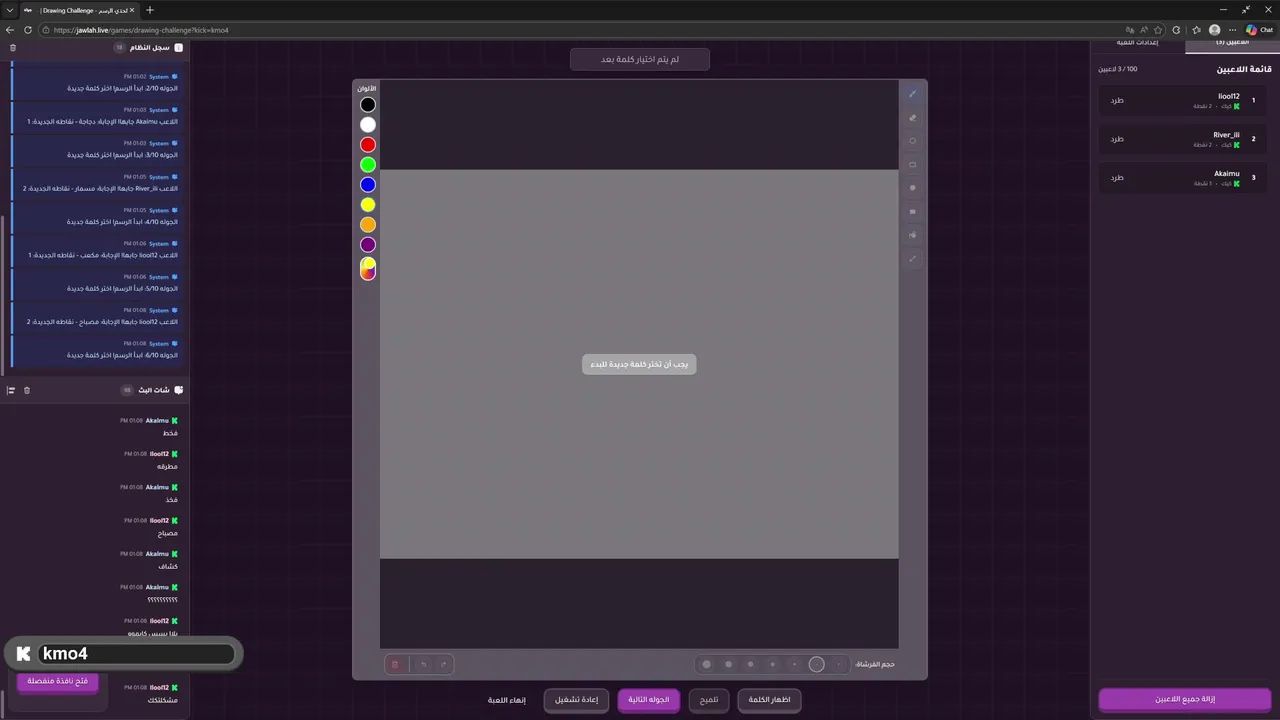Pick the black color swatch

pyautogui.click(x=368, y=105)
